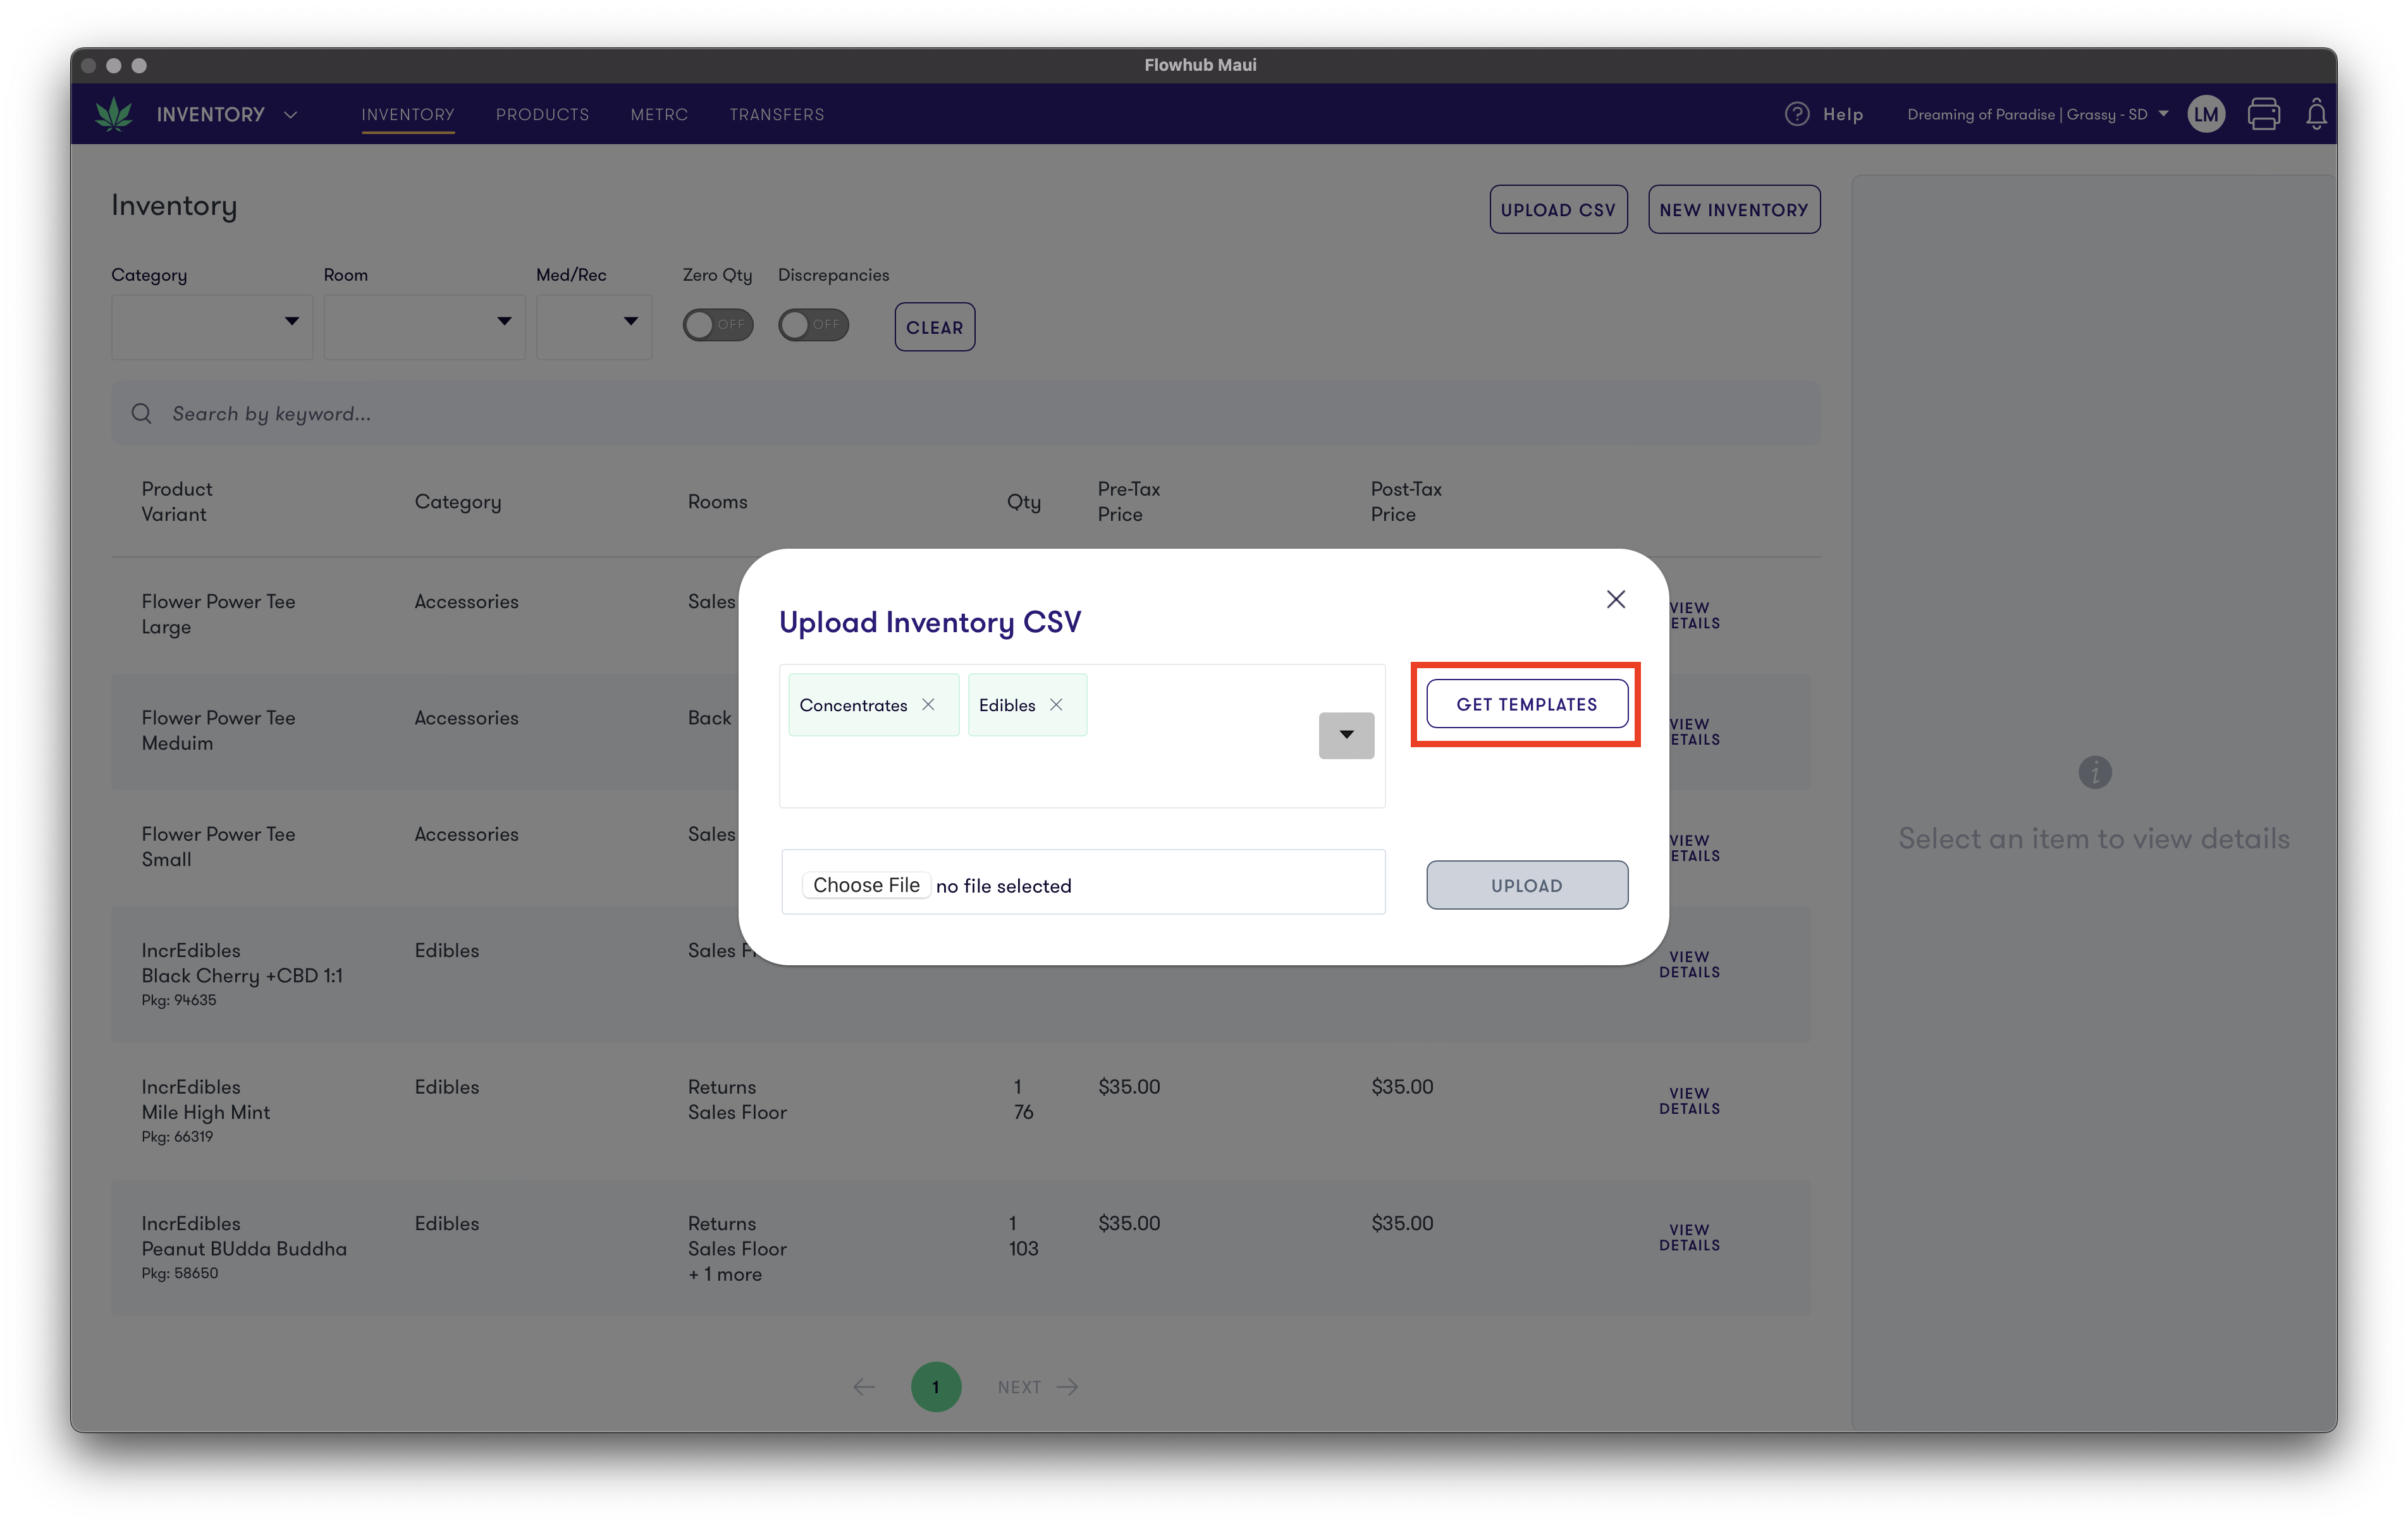Switch to the INVENTORY tab
The width and height of the screenshot is (2408, 1526).
(408, 114)
